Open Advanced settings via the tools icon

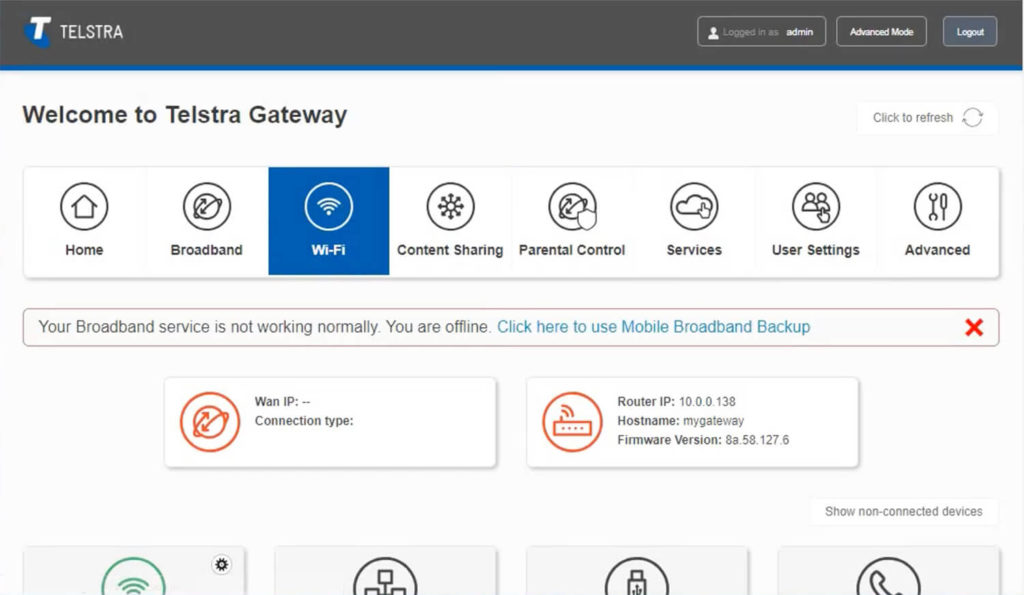[x=938, y=206]
